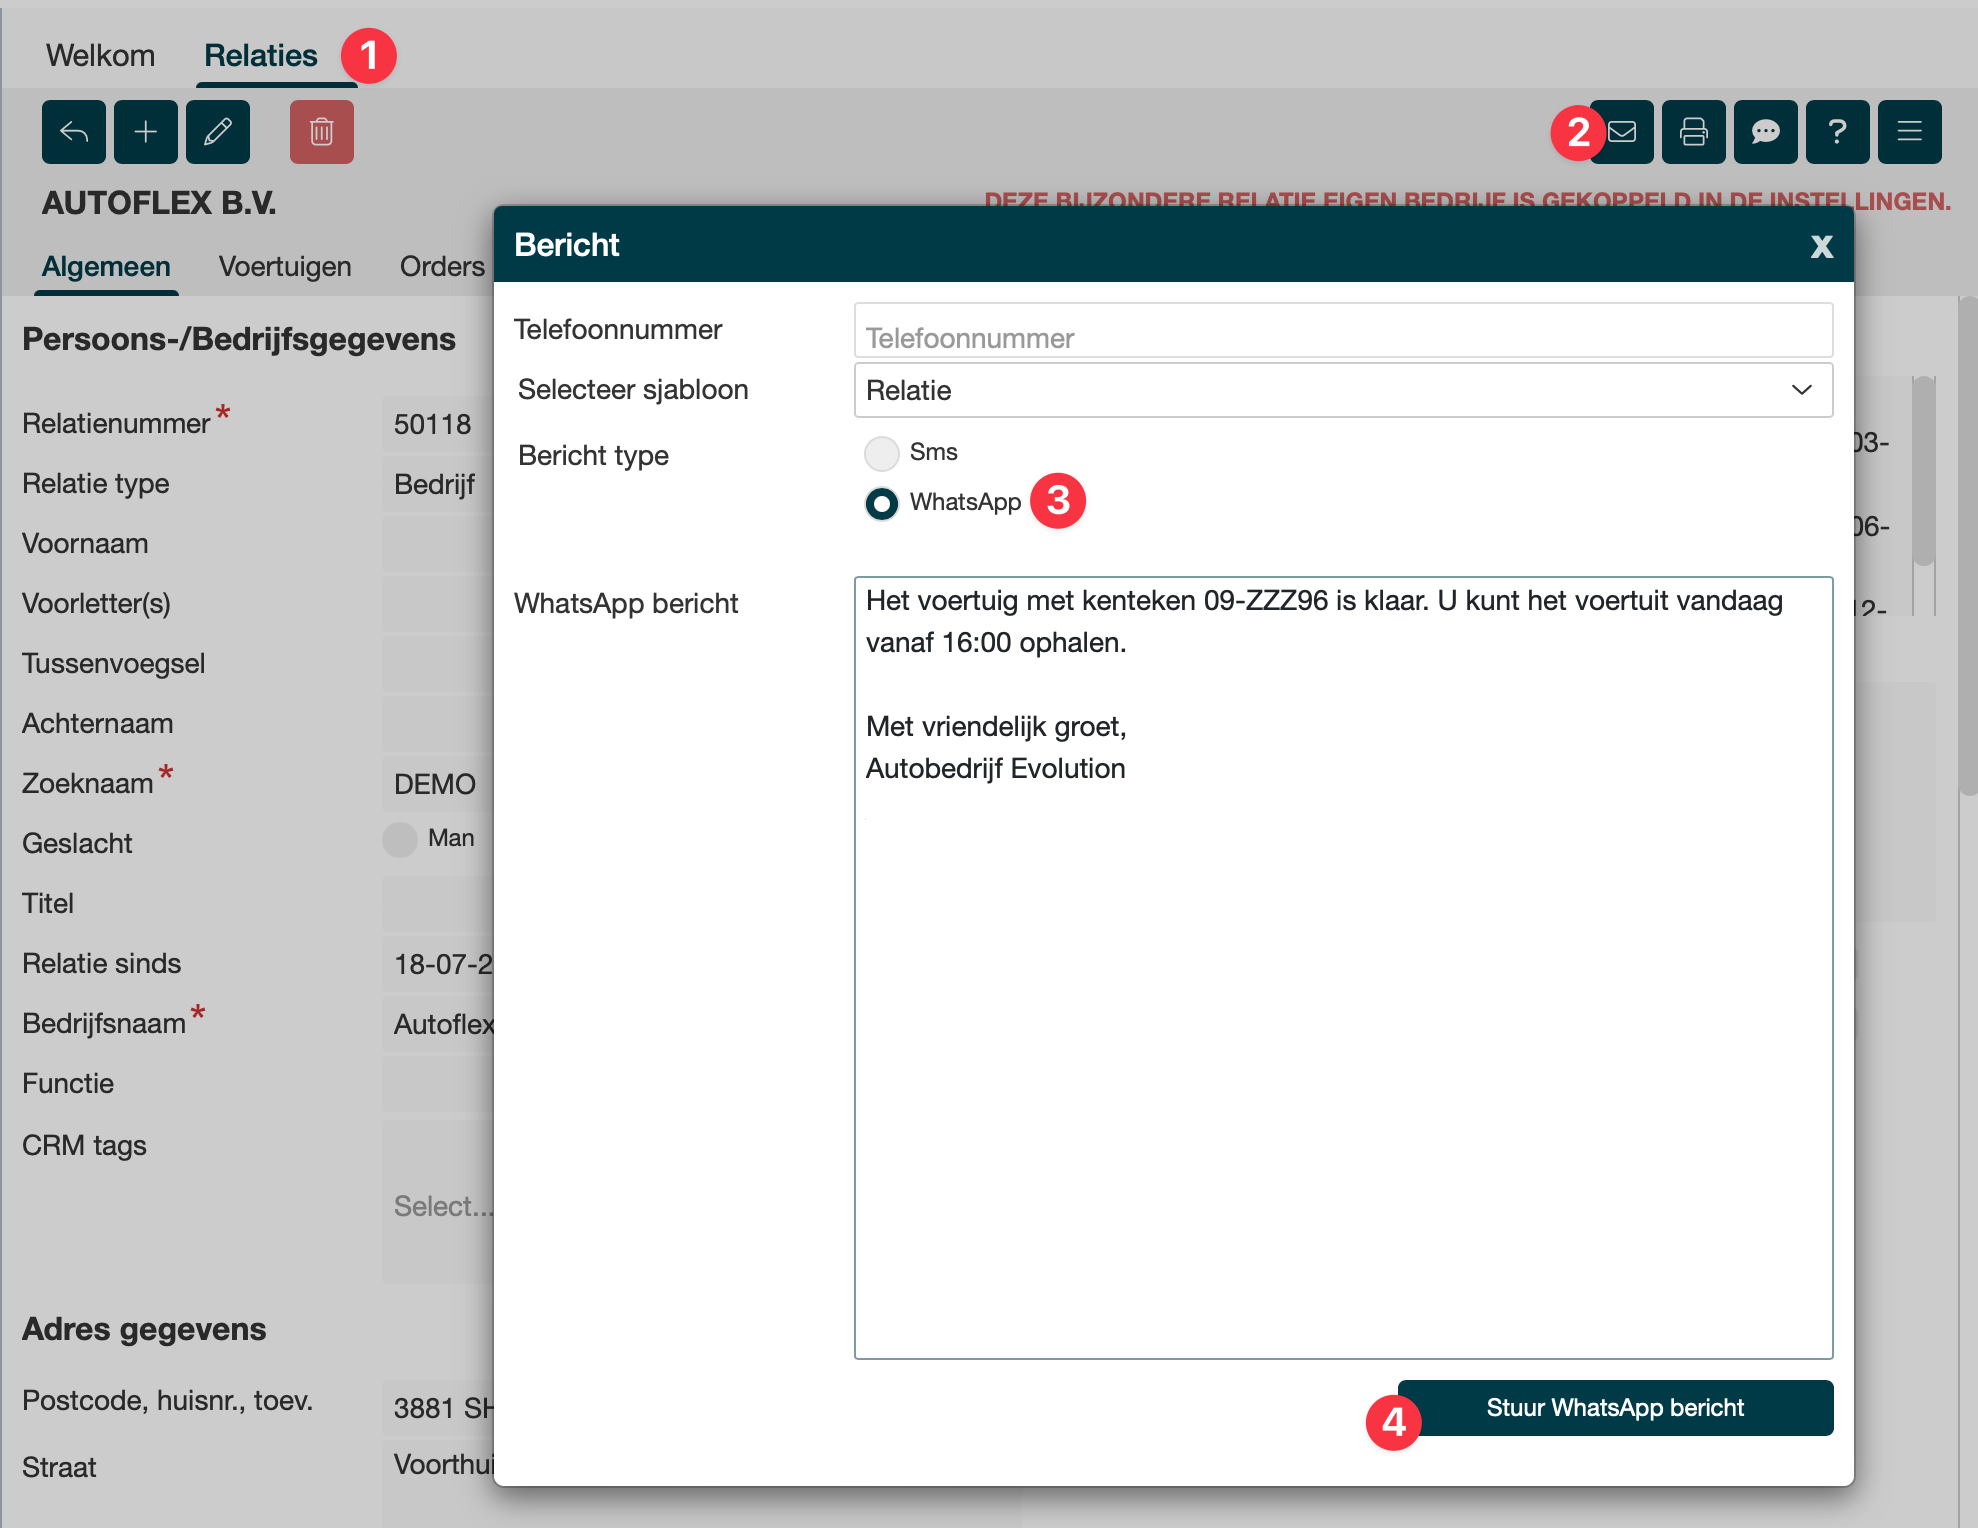The width and height of the screenshot is (1978, 1528).
Task: Click the printer icon
Action: pyautogui.click(x=1693, y=132)
